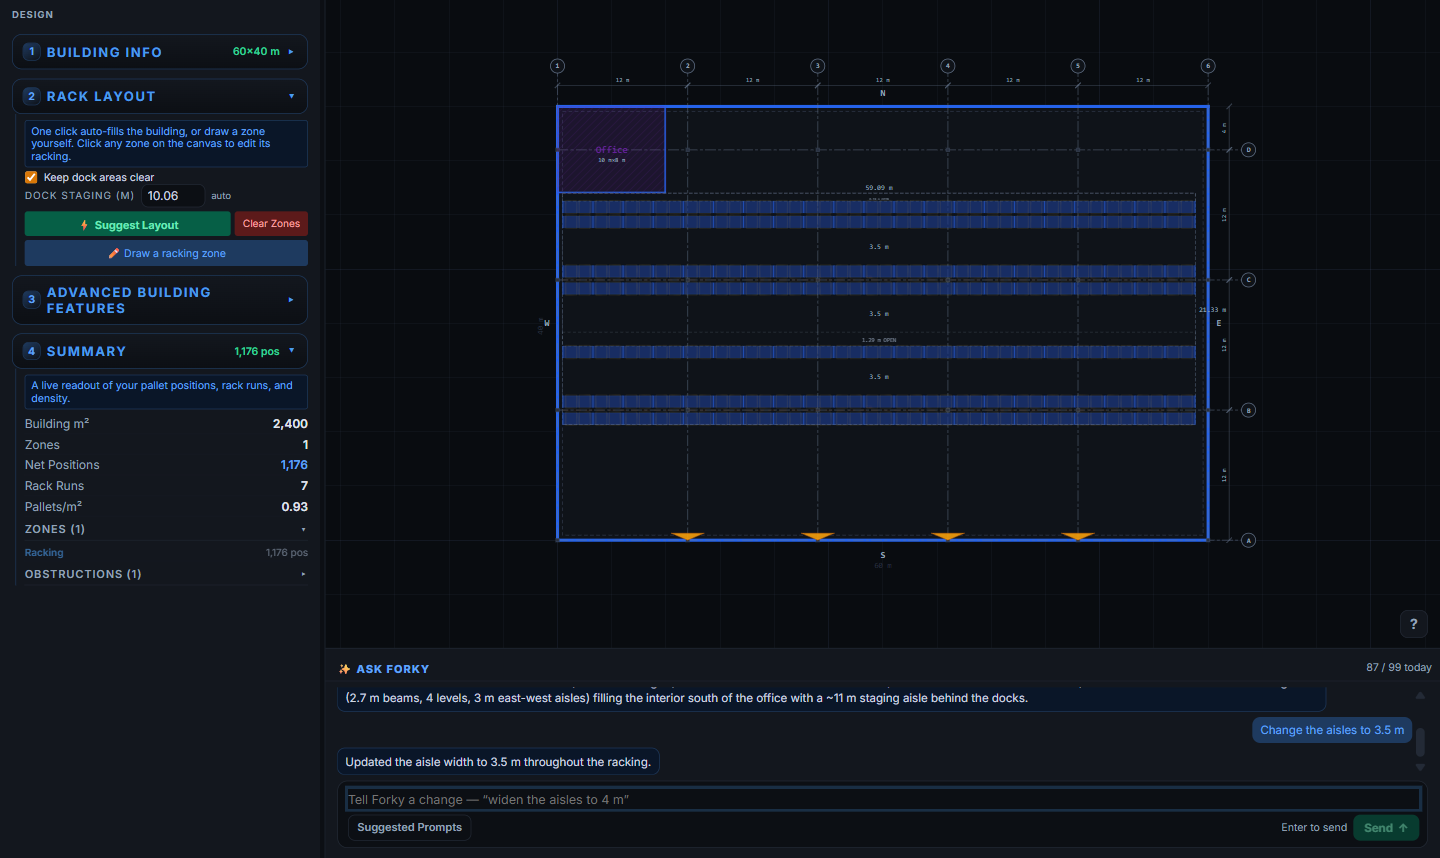This screenshot has width=1440, height=858.
Task: Click the 87 / 99 today usage counter
Action: (x=1398, y=667)
